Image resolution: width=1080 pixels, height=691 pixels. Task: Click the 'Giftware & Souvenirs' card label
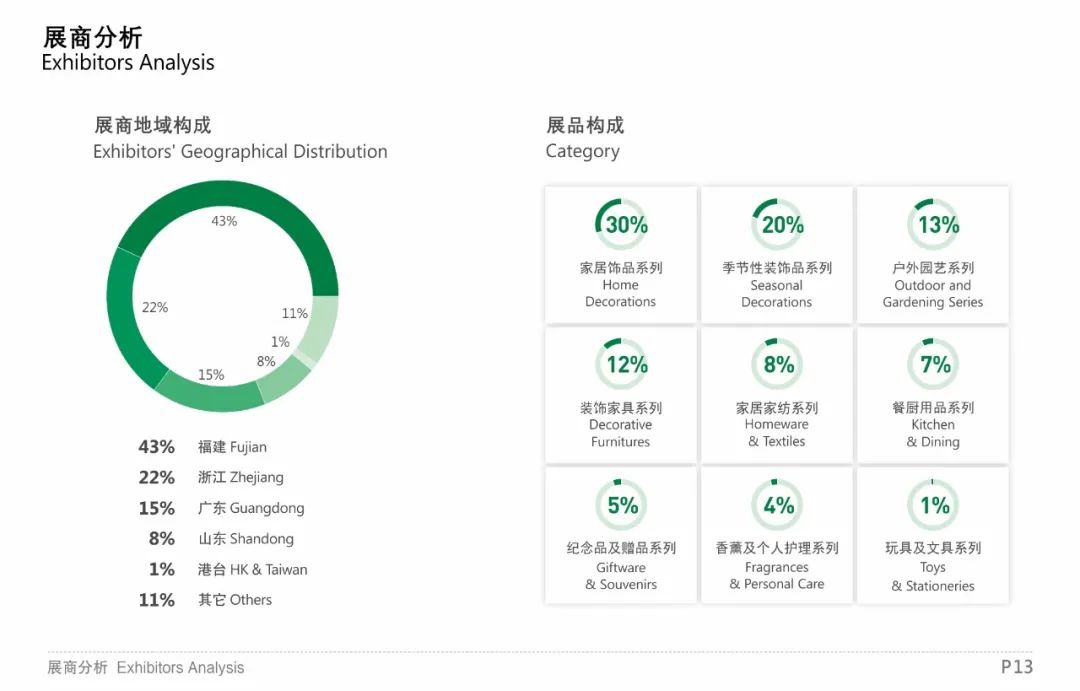pos(621,576)
